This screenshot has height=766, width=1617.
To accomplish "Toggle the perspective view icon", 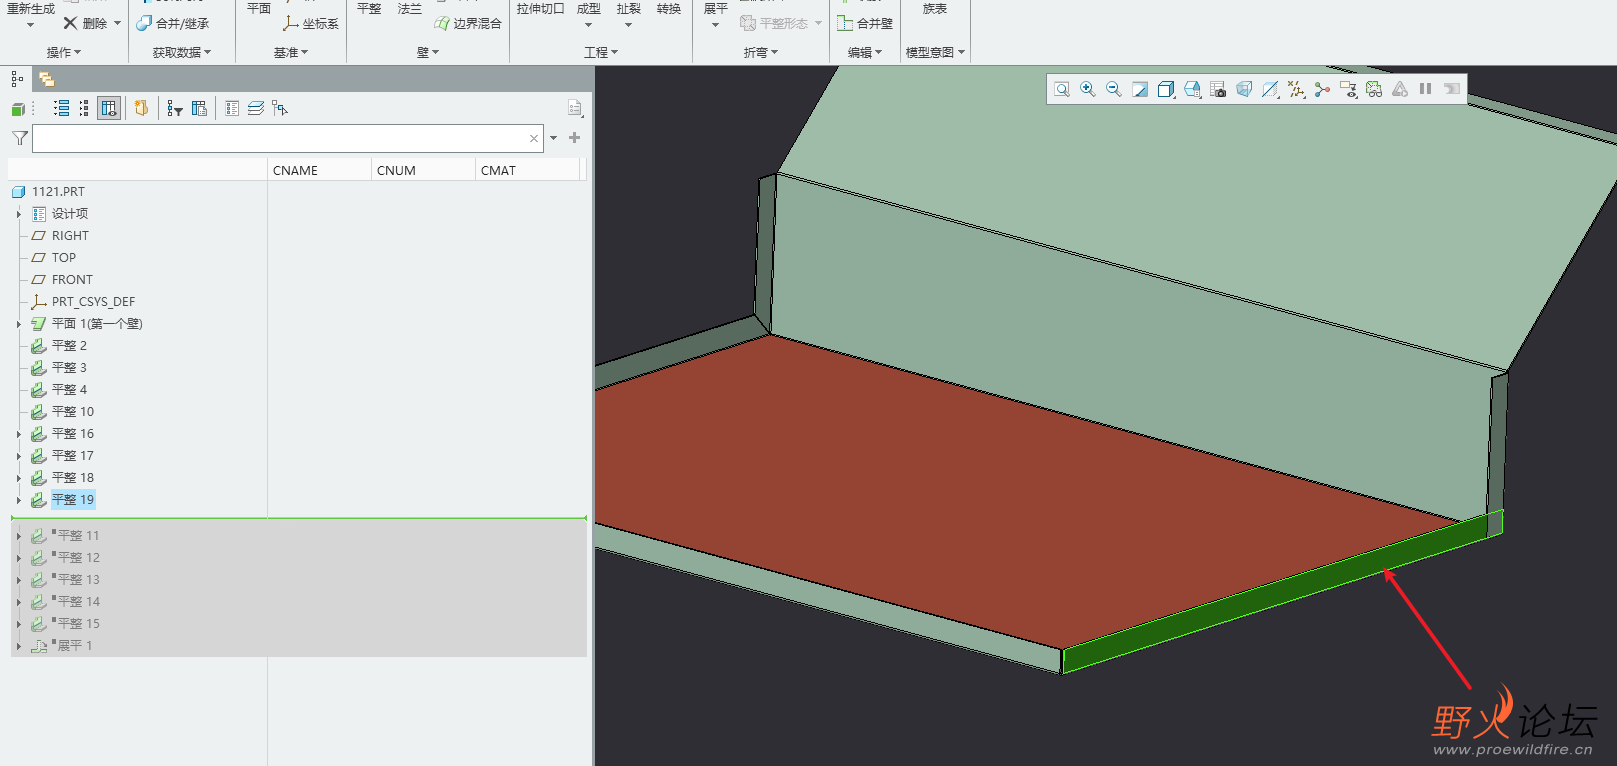I will click(x=1244, y=89).
